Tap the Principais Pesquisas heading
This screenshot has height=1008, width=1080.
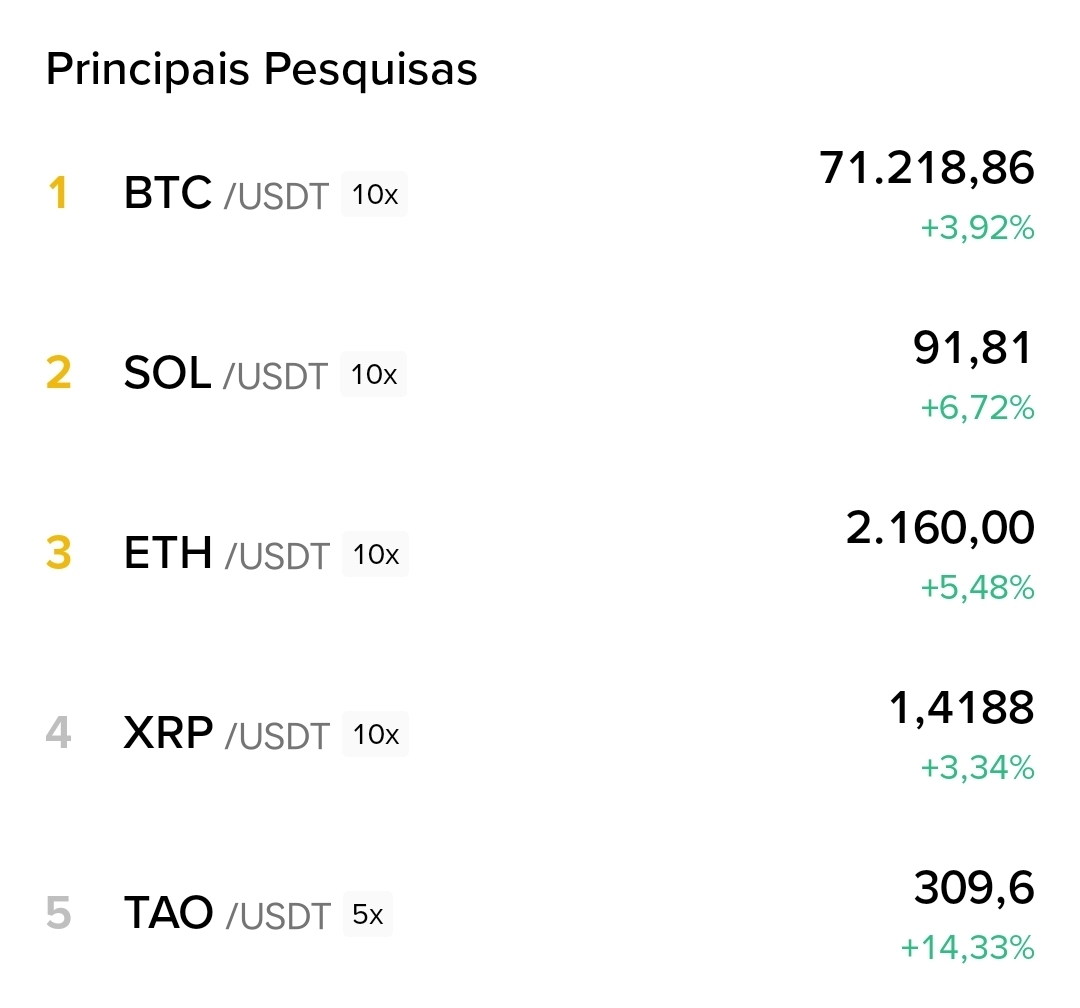262,69
